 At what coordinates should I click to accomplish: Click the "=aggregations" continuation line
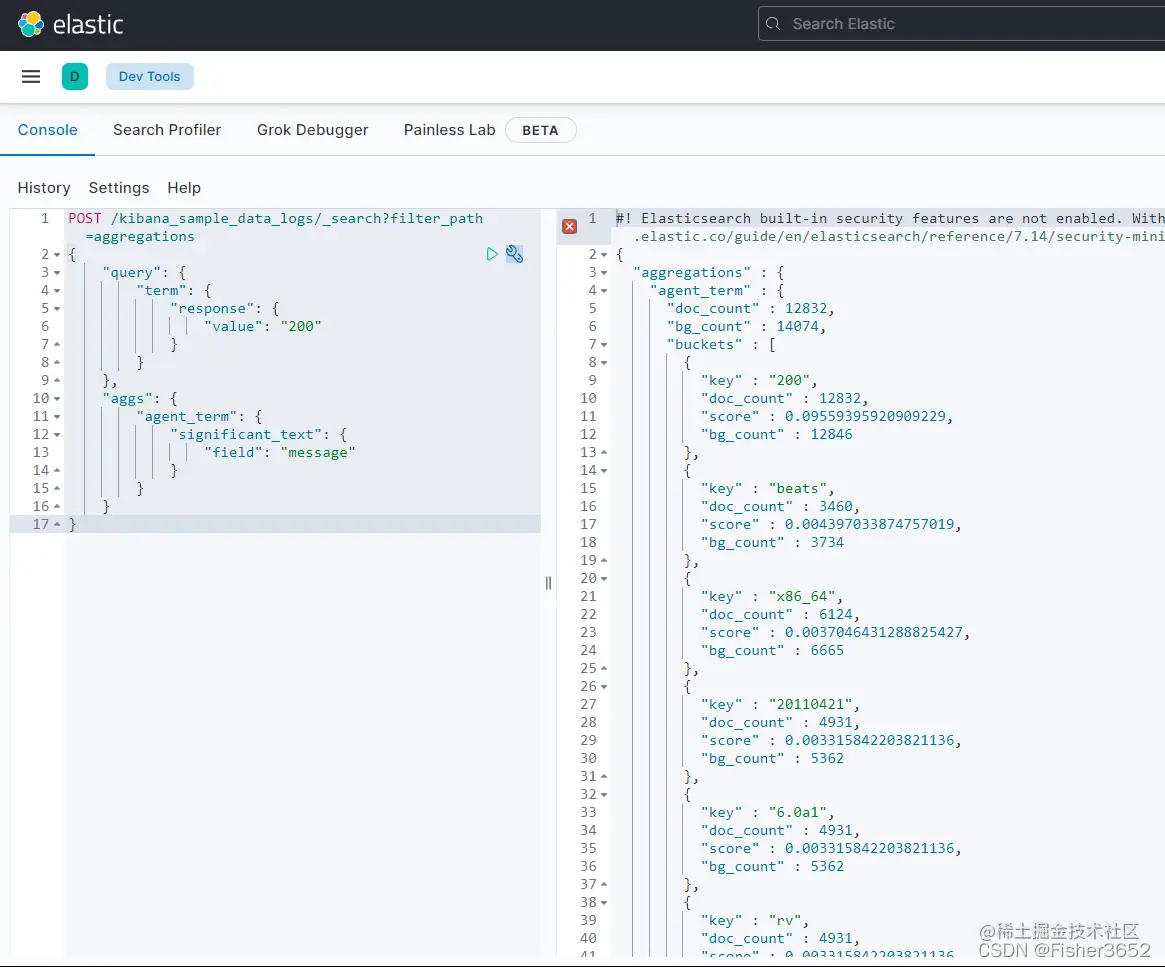click(x=140, y=236)
